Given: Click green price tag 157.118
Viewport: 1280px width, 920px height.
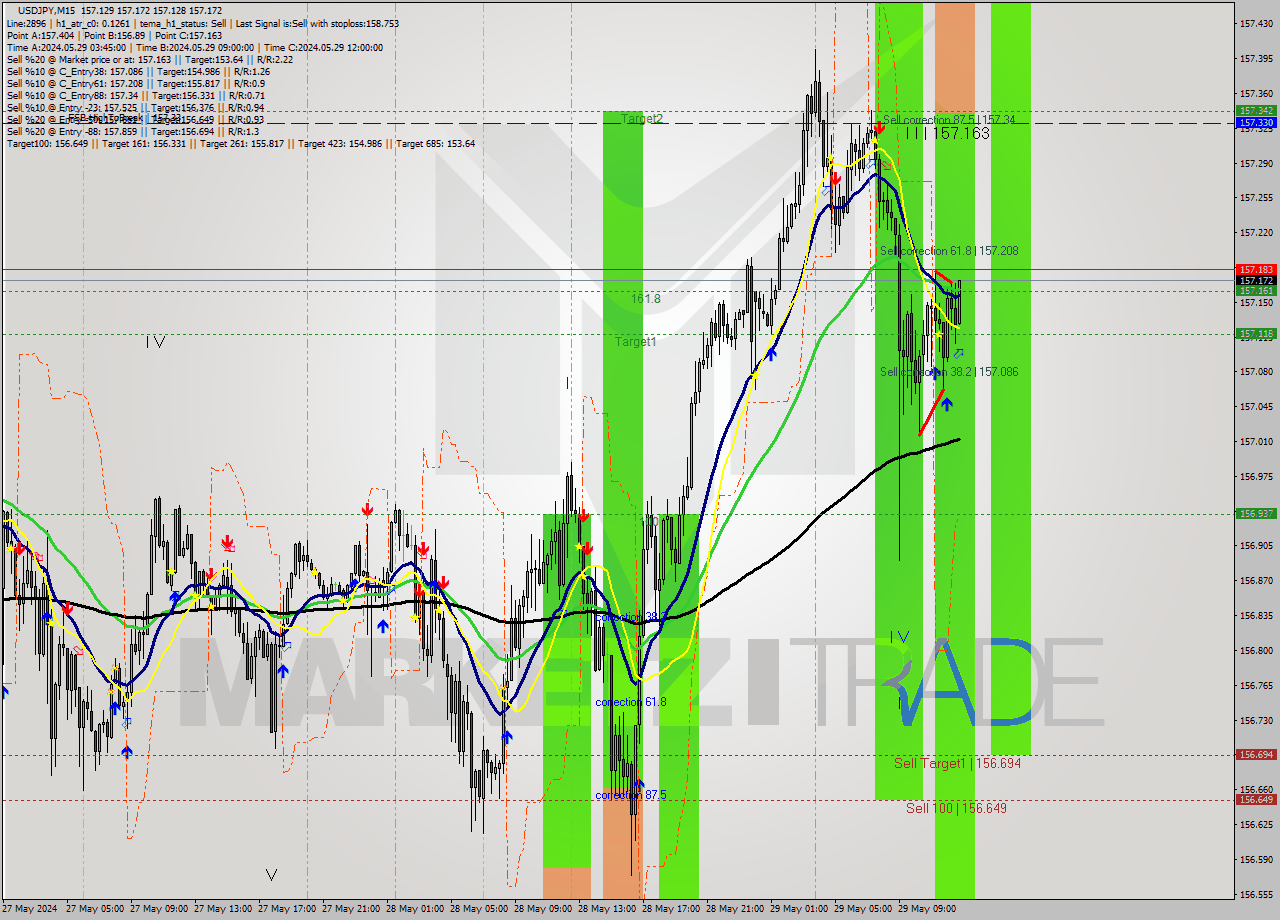Looking at the screenshot, I should point(1256,334).
